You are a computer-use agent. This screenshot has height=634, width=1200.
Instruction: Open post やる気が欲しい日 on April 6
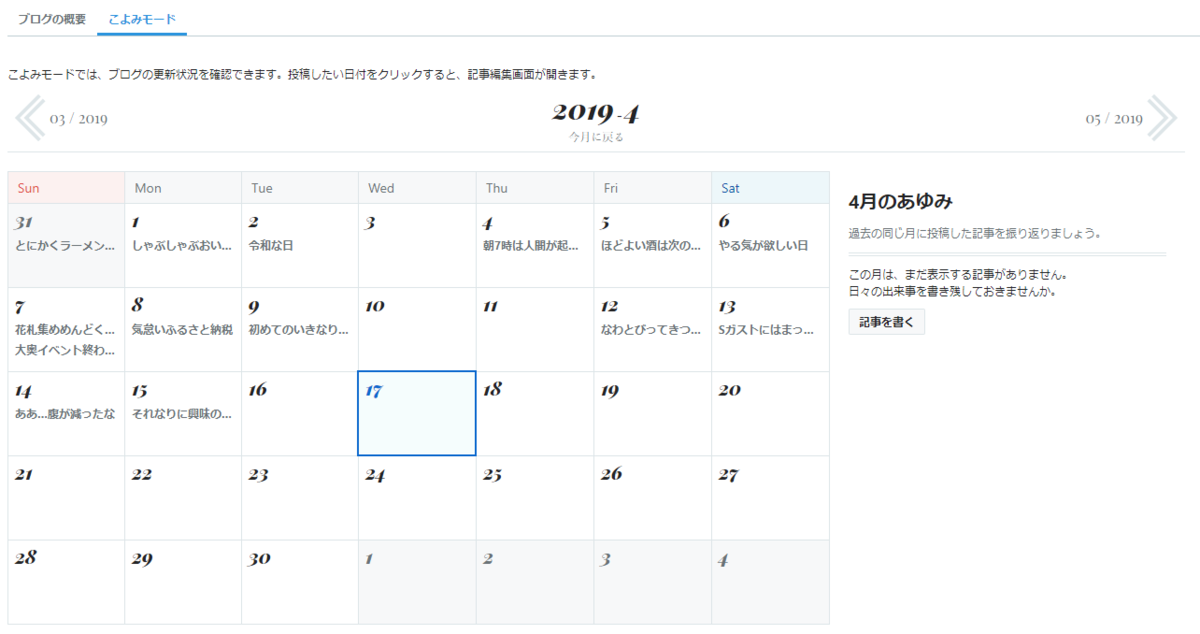(765, 245)
